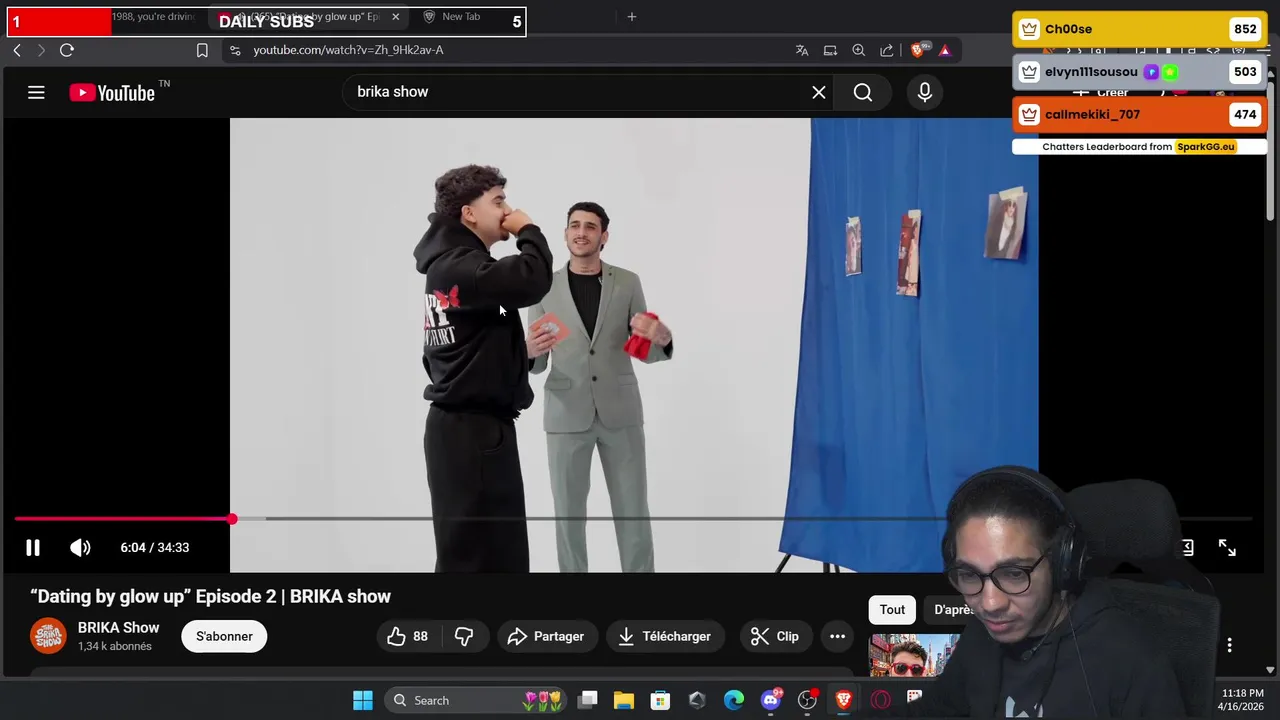Screen dimensions: 1280x720
Task: Like the video with thumbs up
Action: [408, 636]
